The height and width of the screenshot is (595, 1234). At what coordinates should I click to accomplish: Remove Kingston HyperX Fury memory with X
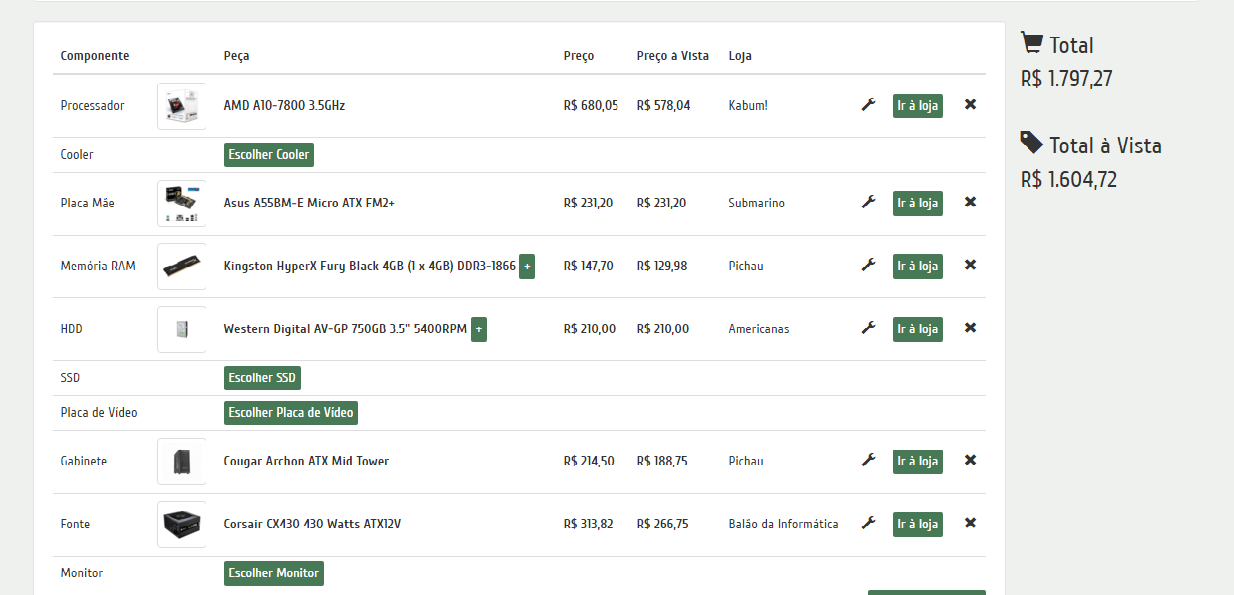970,265
